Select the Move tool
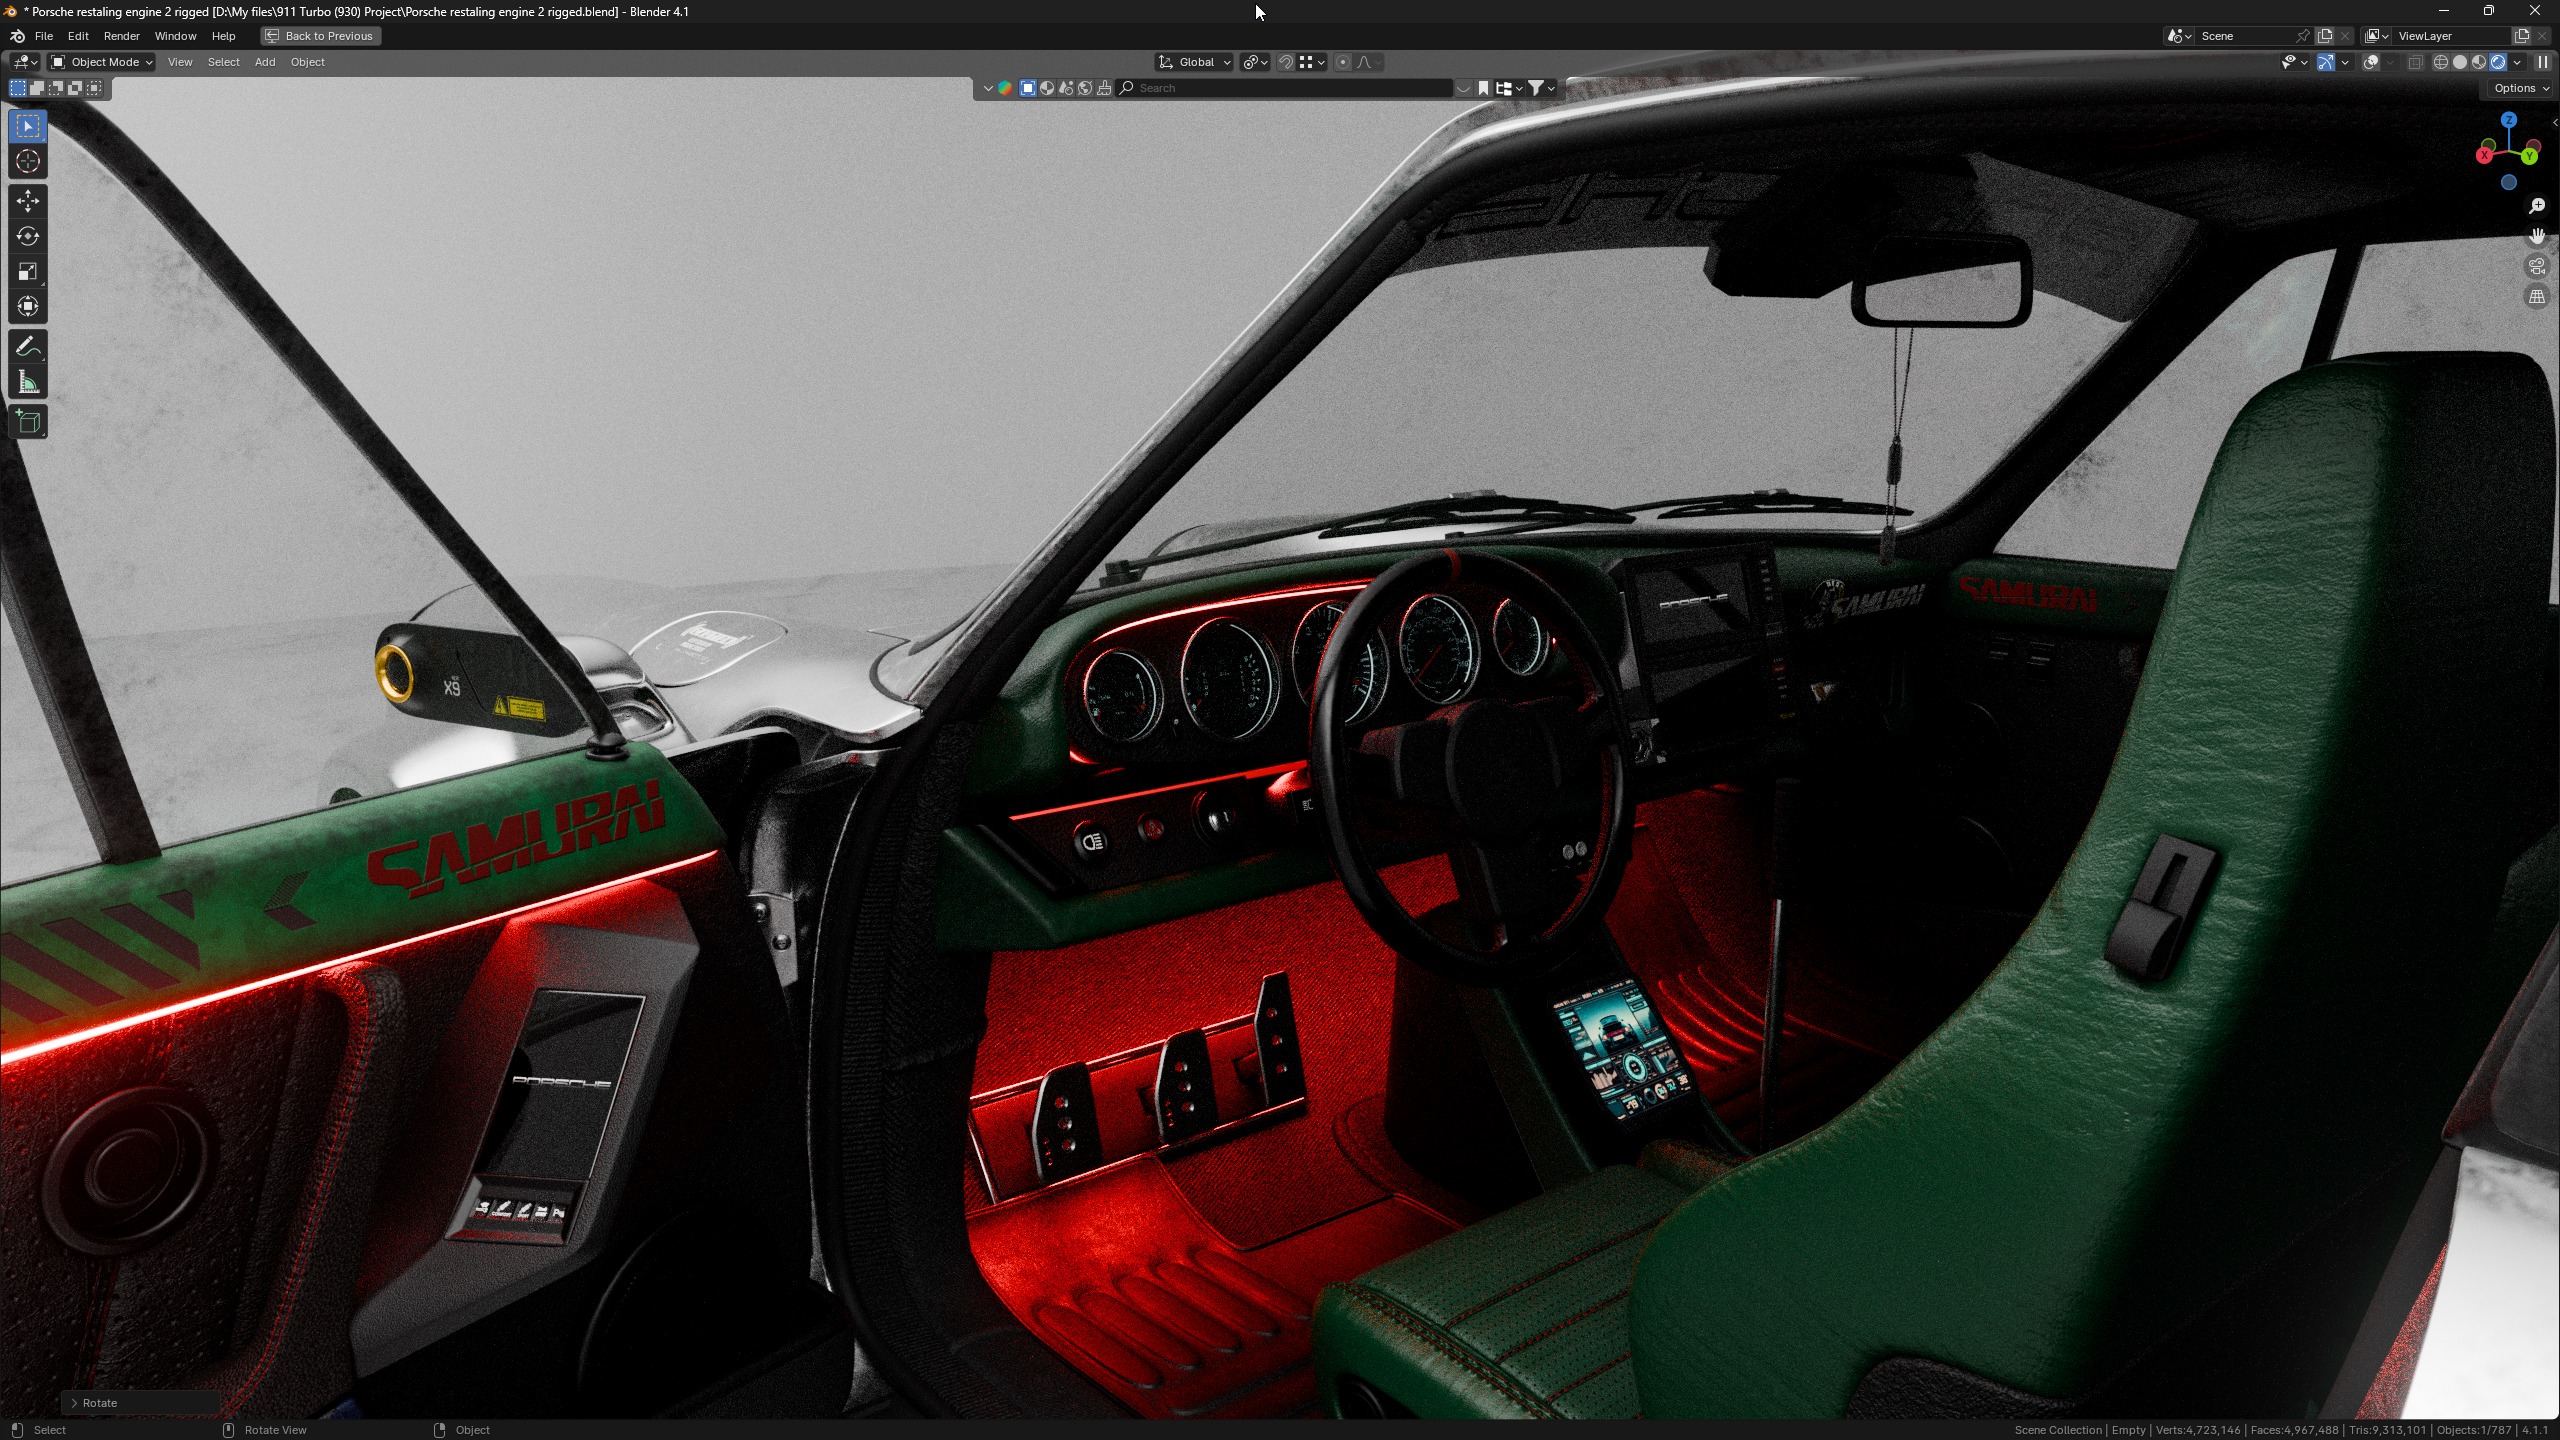 click(28, 201)
